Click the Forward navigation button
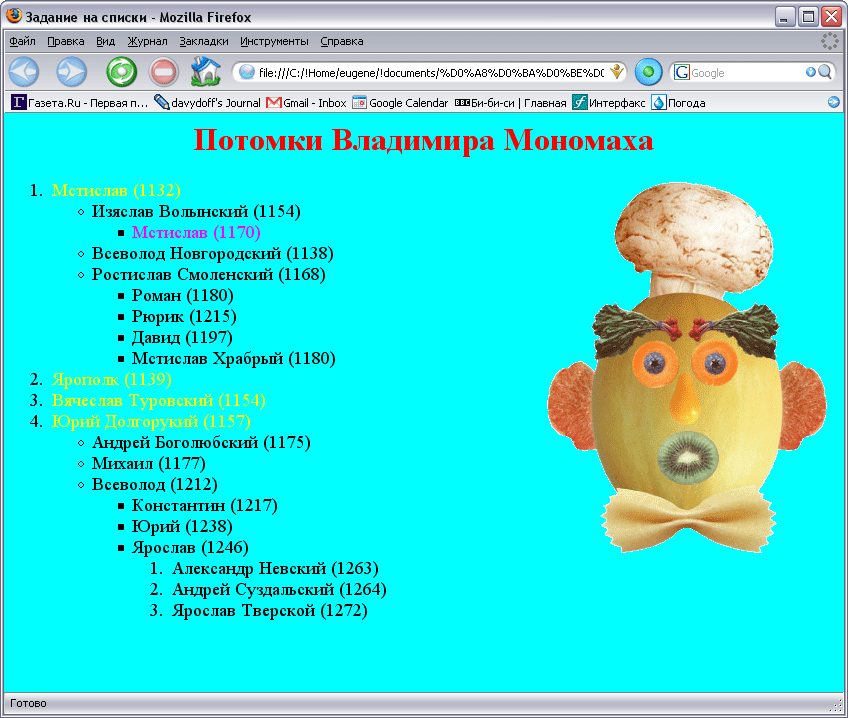 click(x=71, y=72)
